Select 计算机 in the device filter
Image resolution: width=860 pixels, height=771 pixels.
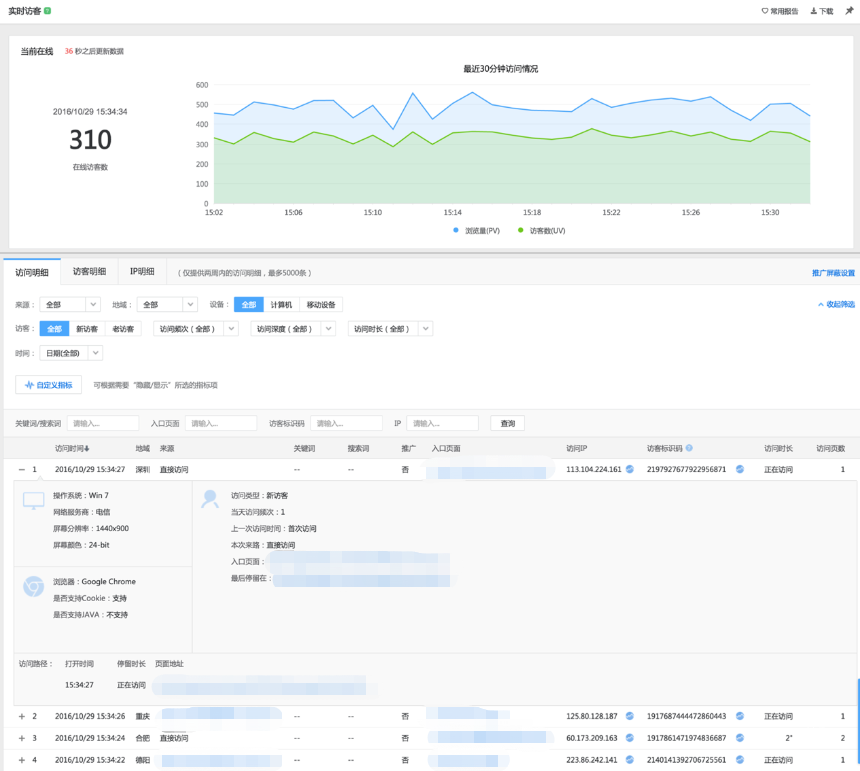[x=281, y=305]
